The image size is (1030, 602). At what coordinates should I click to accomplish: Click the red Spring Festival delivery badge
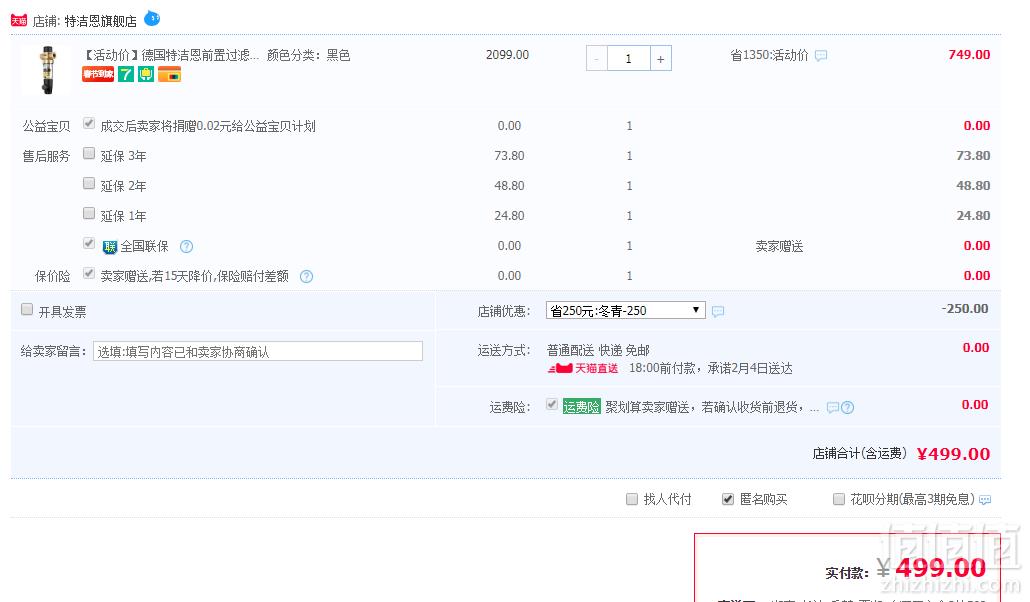98,74
